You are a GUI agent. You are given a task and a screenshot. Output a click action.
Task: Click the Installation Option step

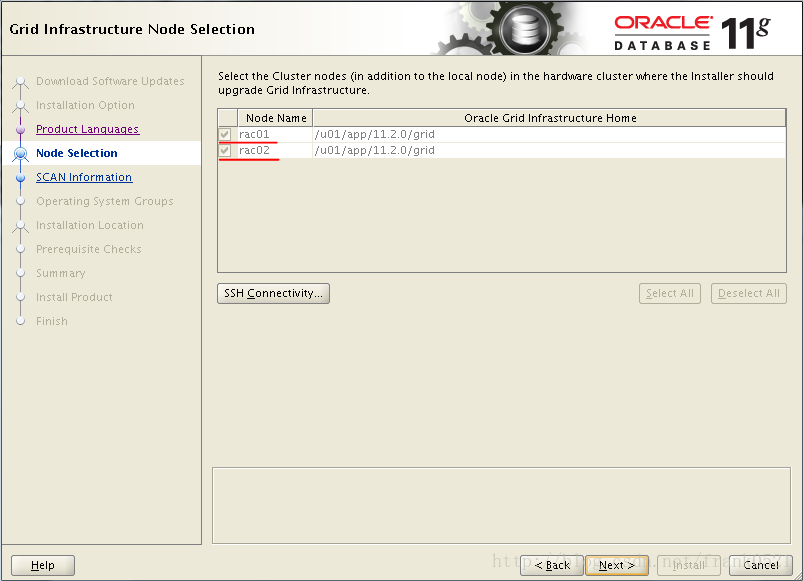coord(86,105)
